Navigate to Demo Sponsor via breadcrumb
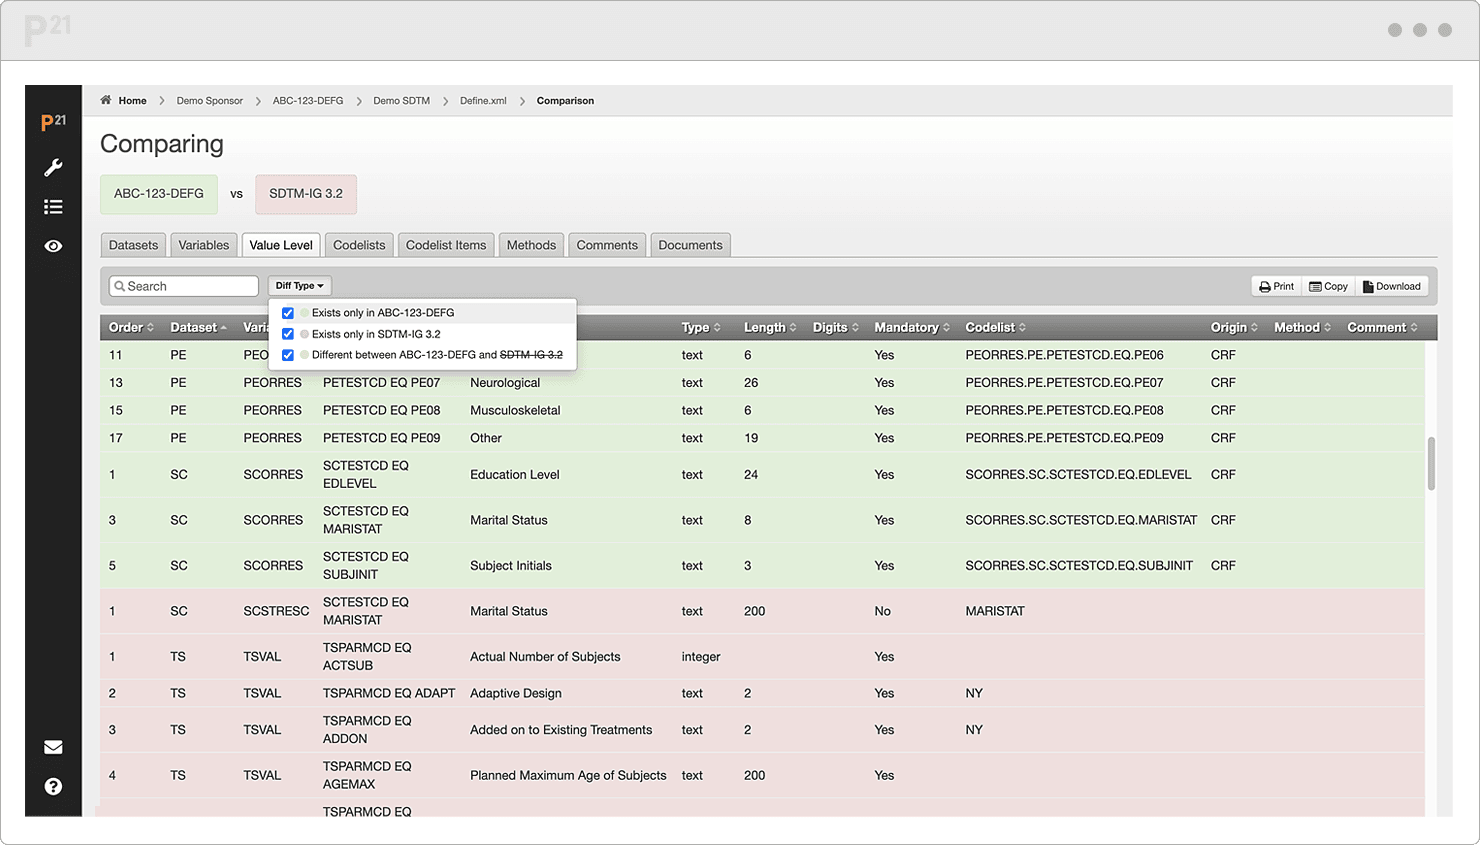The width and height of the screenshot is (1480, 845). point(209,100)
